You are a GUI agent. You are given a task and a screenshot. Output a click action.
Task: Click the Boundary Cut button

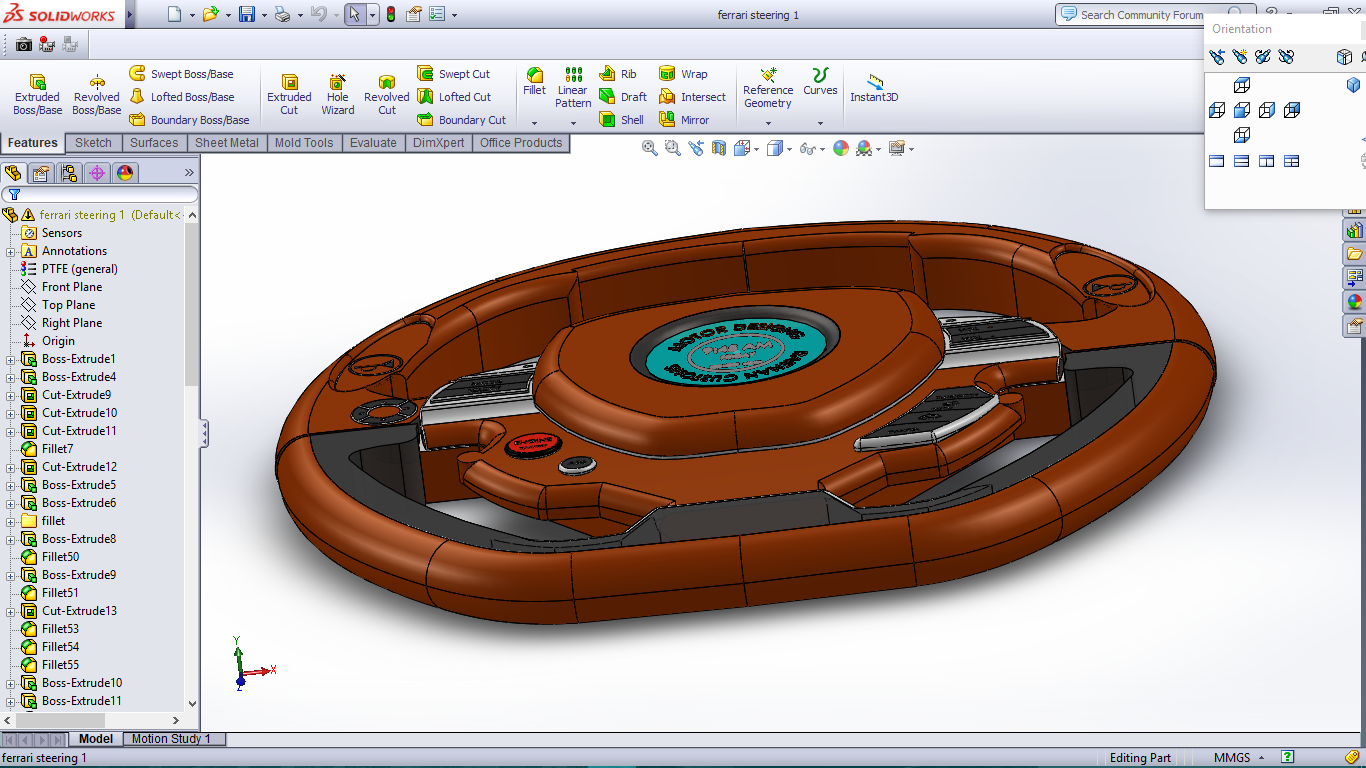pyautogui.click(x=462, y=120)
